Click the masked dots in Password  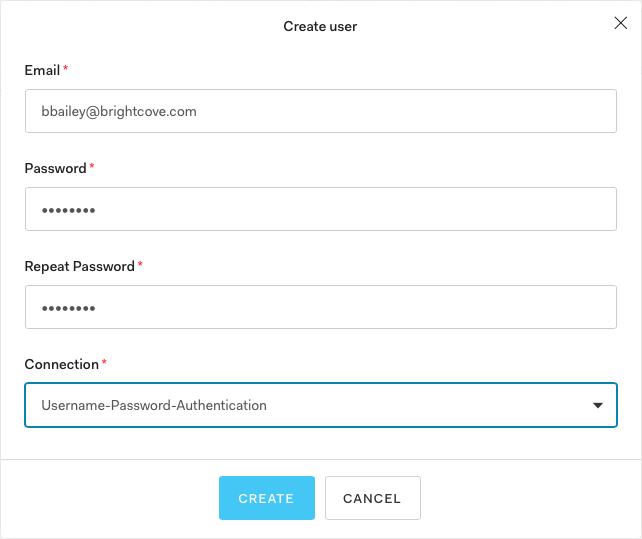coord(68,211)
